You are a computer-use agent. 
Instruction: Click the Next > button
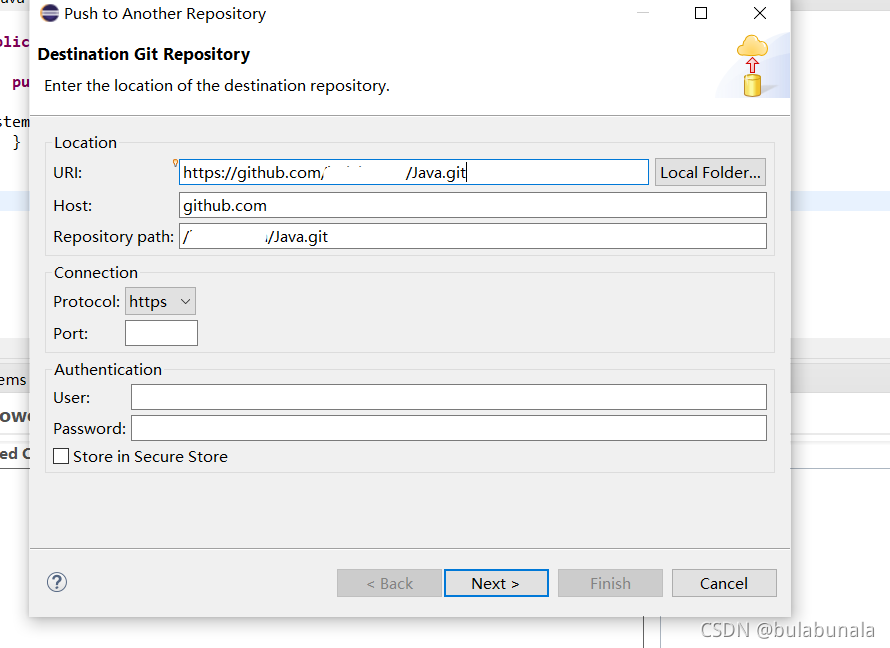pos(496,583)
